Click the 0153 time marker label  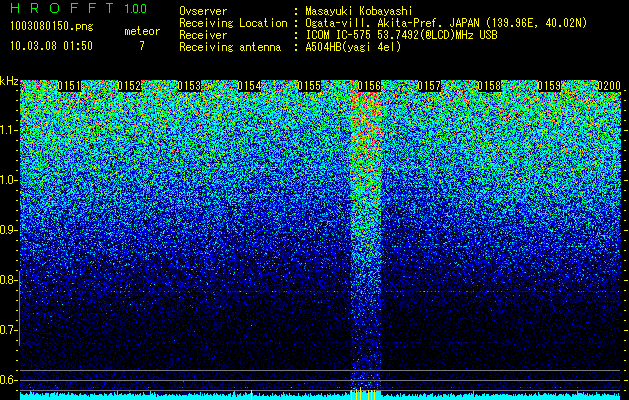click(x=189, y=86)
